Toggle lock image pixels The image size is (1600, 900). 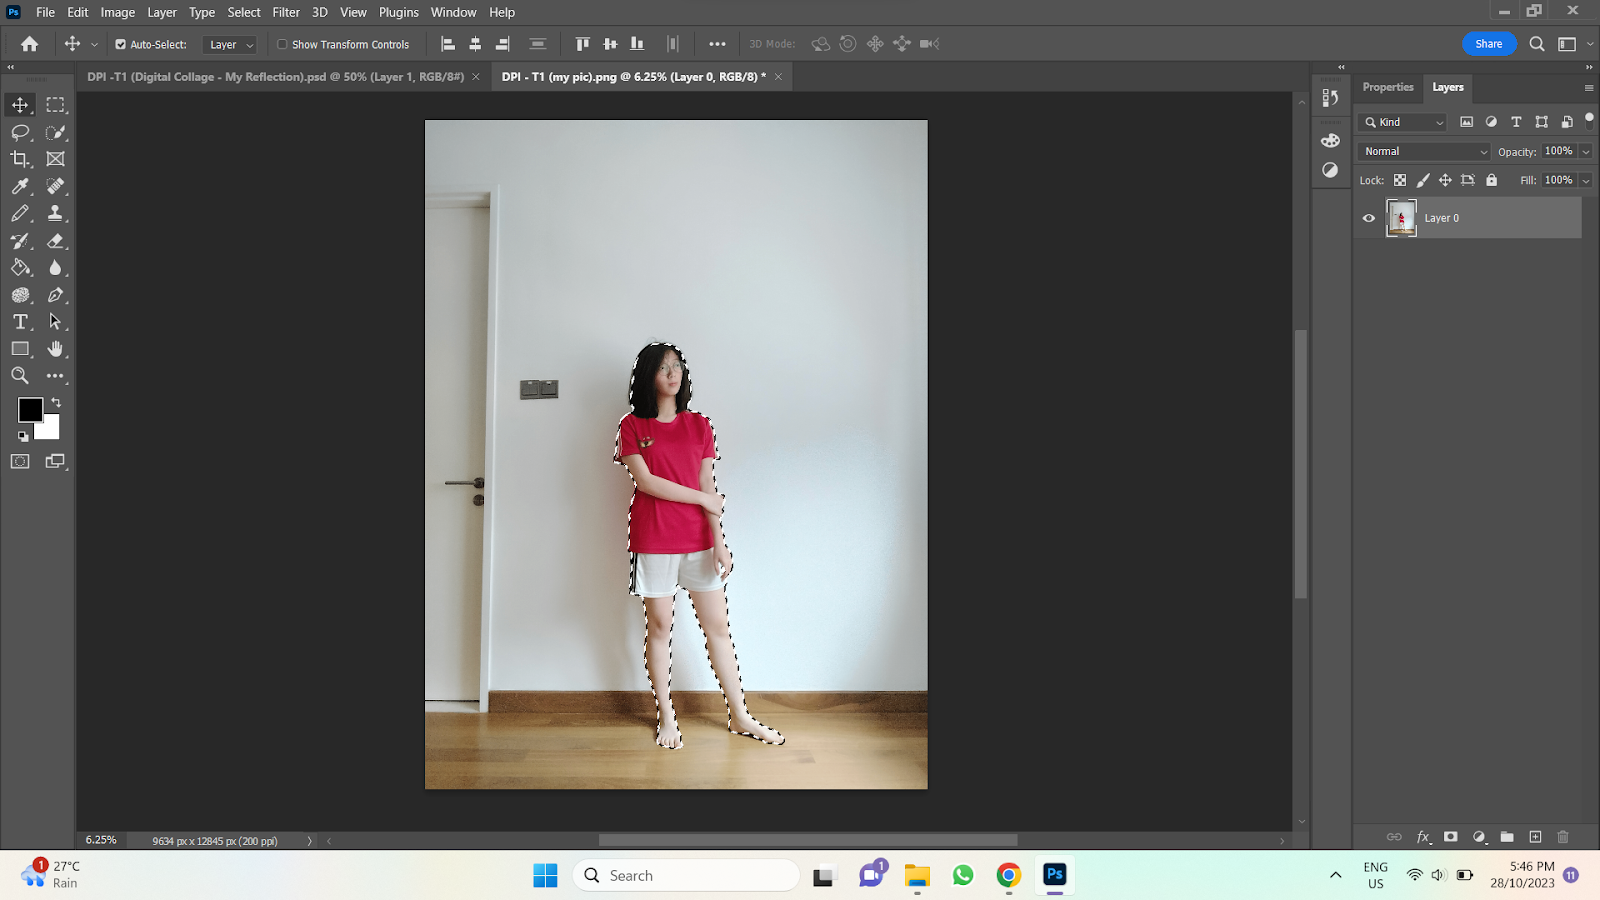coord(1423,180)
